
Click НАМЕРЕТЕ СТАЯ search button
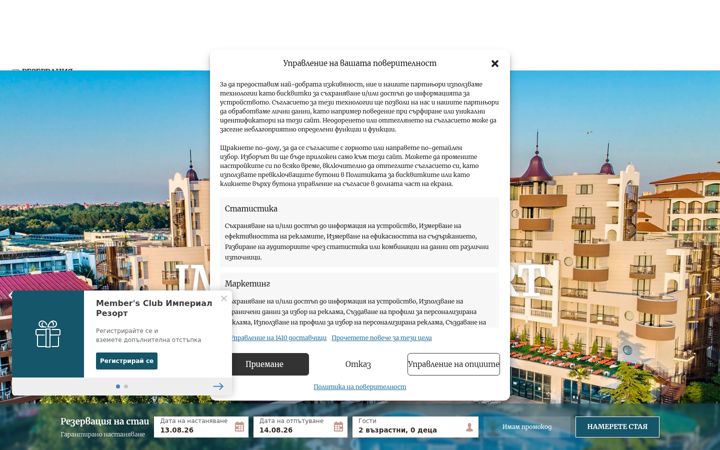pos(617,427)
